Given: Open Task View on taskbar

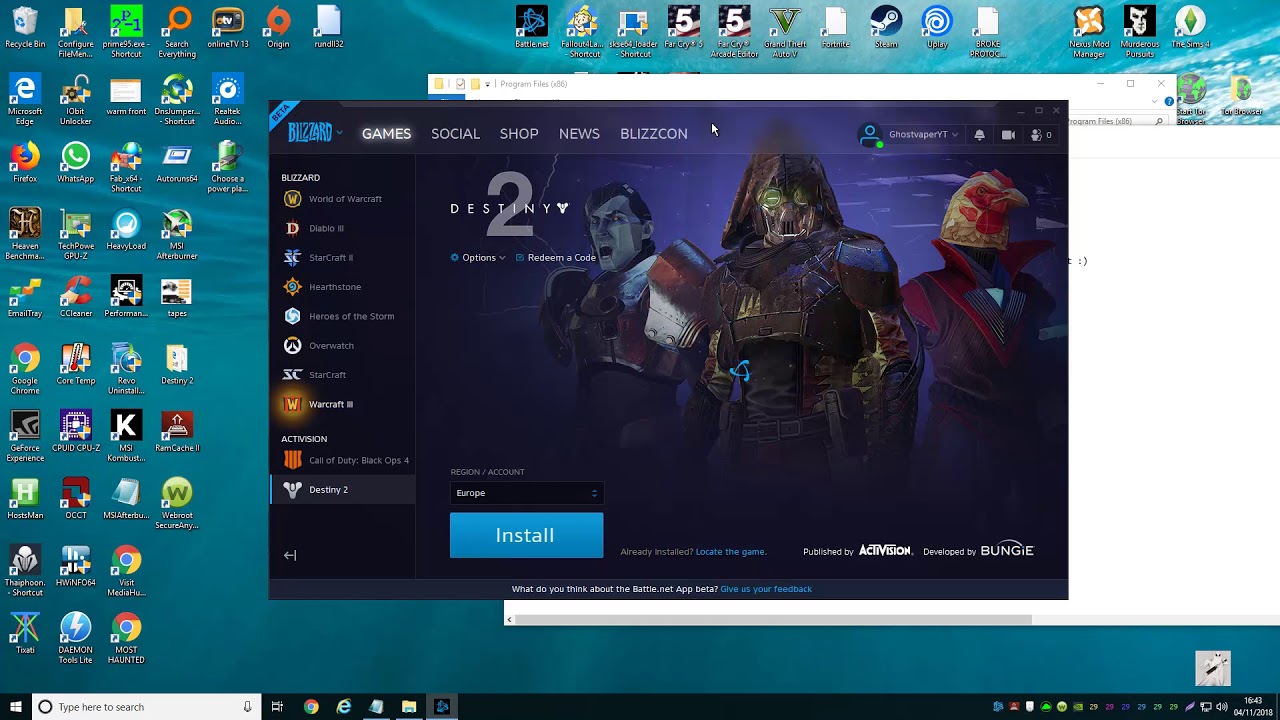Looking at the screenshot, I should click(277, 707).
